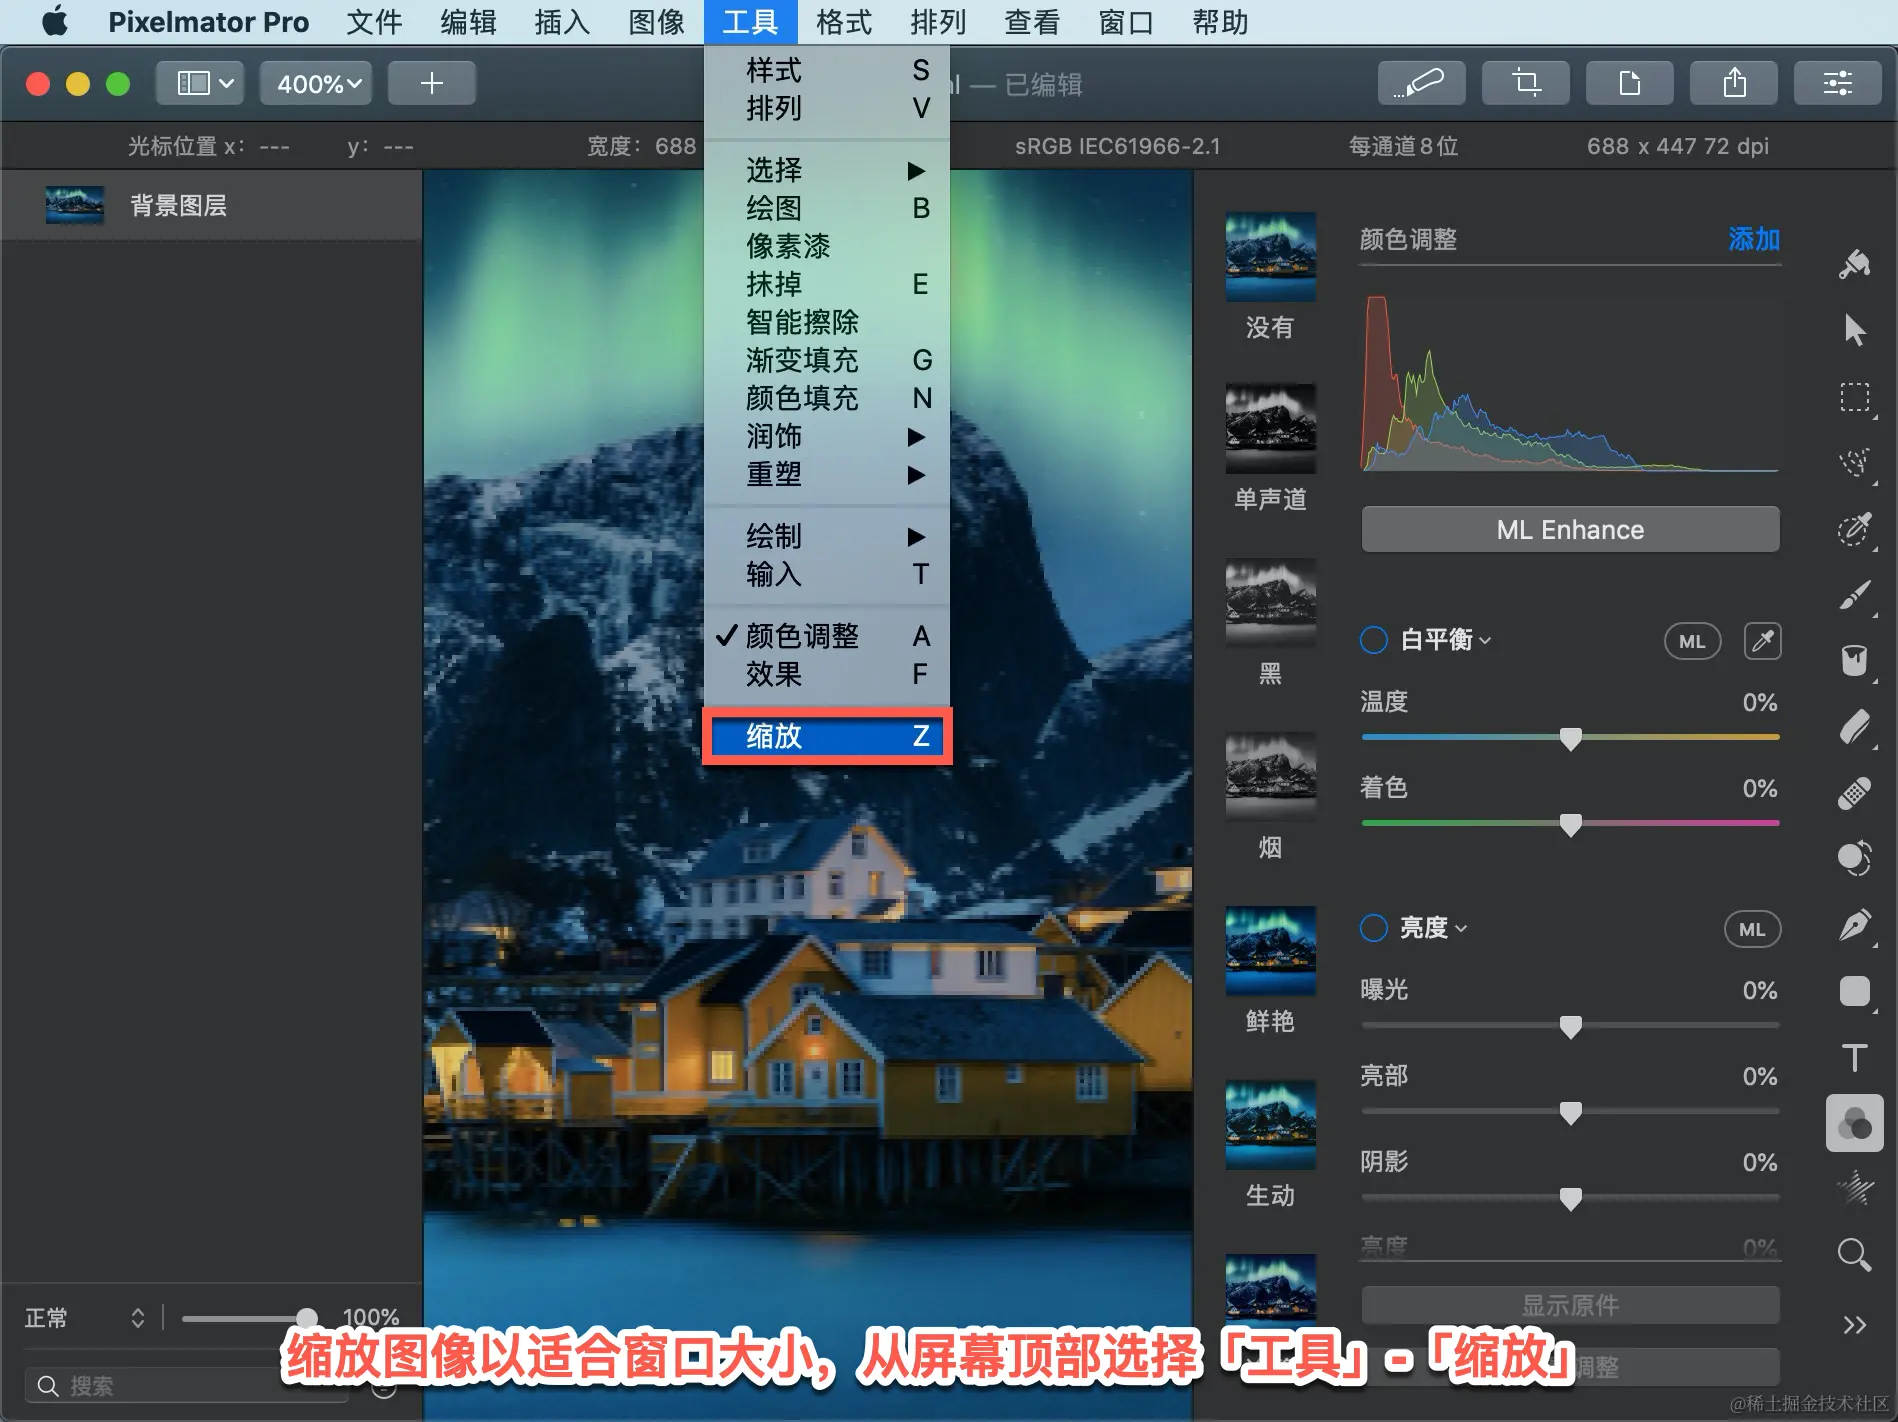This screenshot has width=1898, height=1422.
Task: Click the 显示原件 button
Action: pos(1570,1305)
